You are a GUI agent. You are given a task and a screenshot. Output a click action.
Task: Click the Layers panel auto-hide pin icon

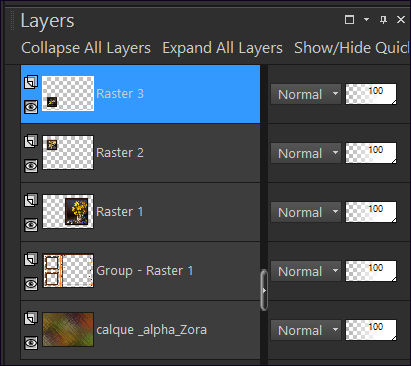383,20
